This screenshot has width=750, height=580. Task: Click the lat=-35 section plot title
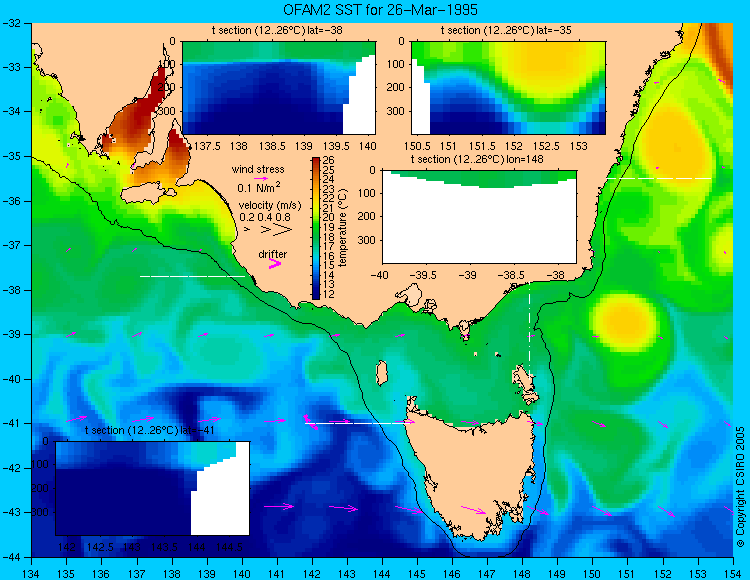coord(506,31)
